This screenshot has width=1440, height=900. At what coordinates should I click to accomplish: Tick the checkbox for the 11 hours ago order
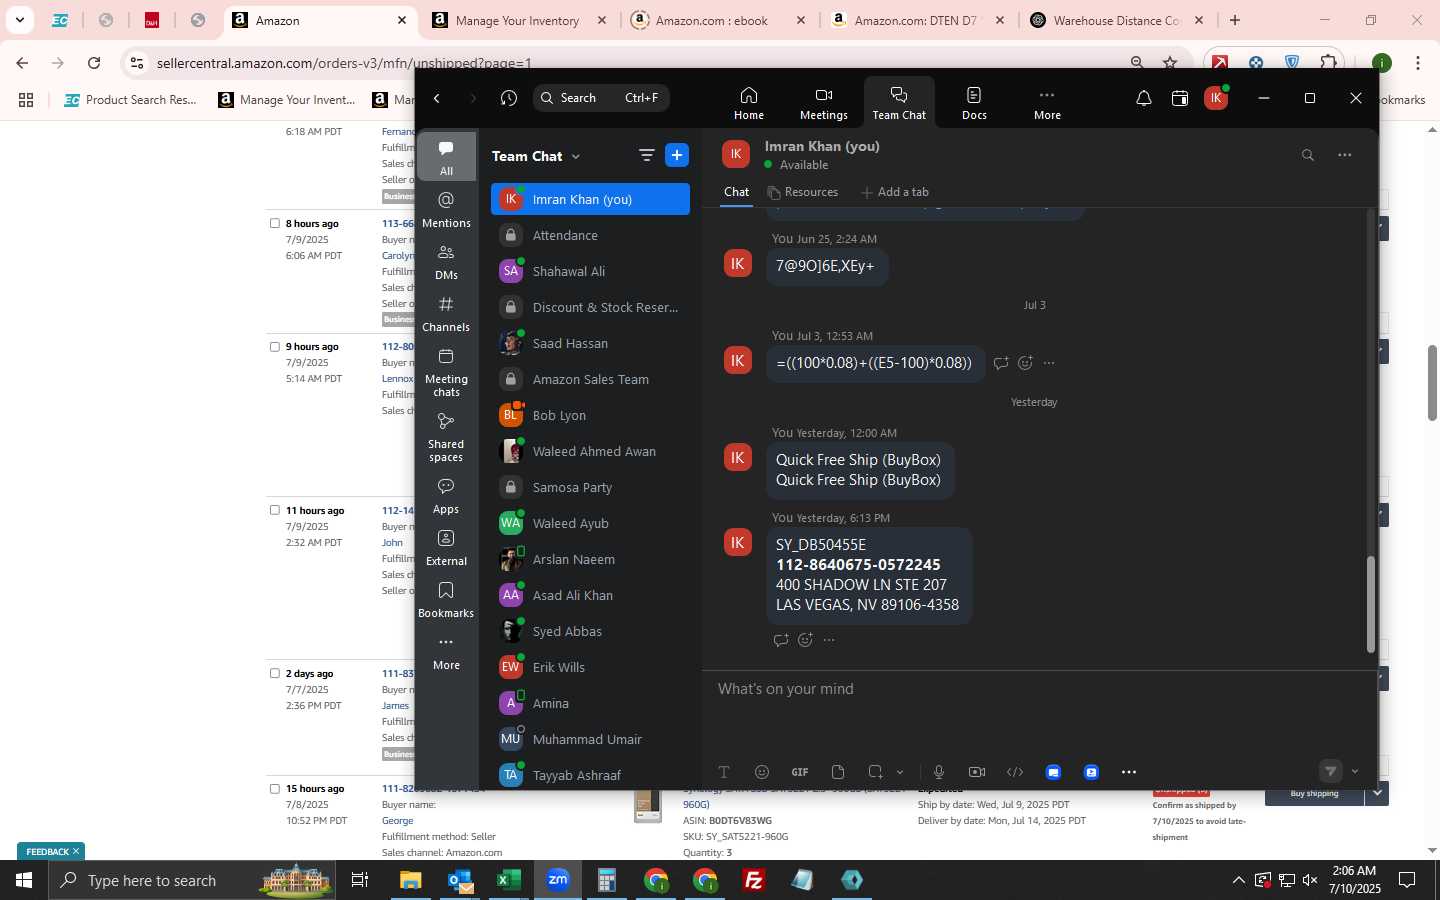click(x=275, y=510)
